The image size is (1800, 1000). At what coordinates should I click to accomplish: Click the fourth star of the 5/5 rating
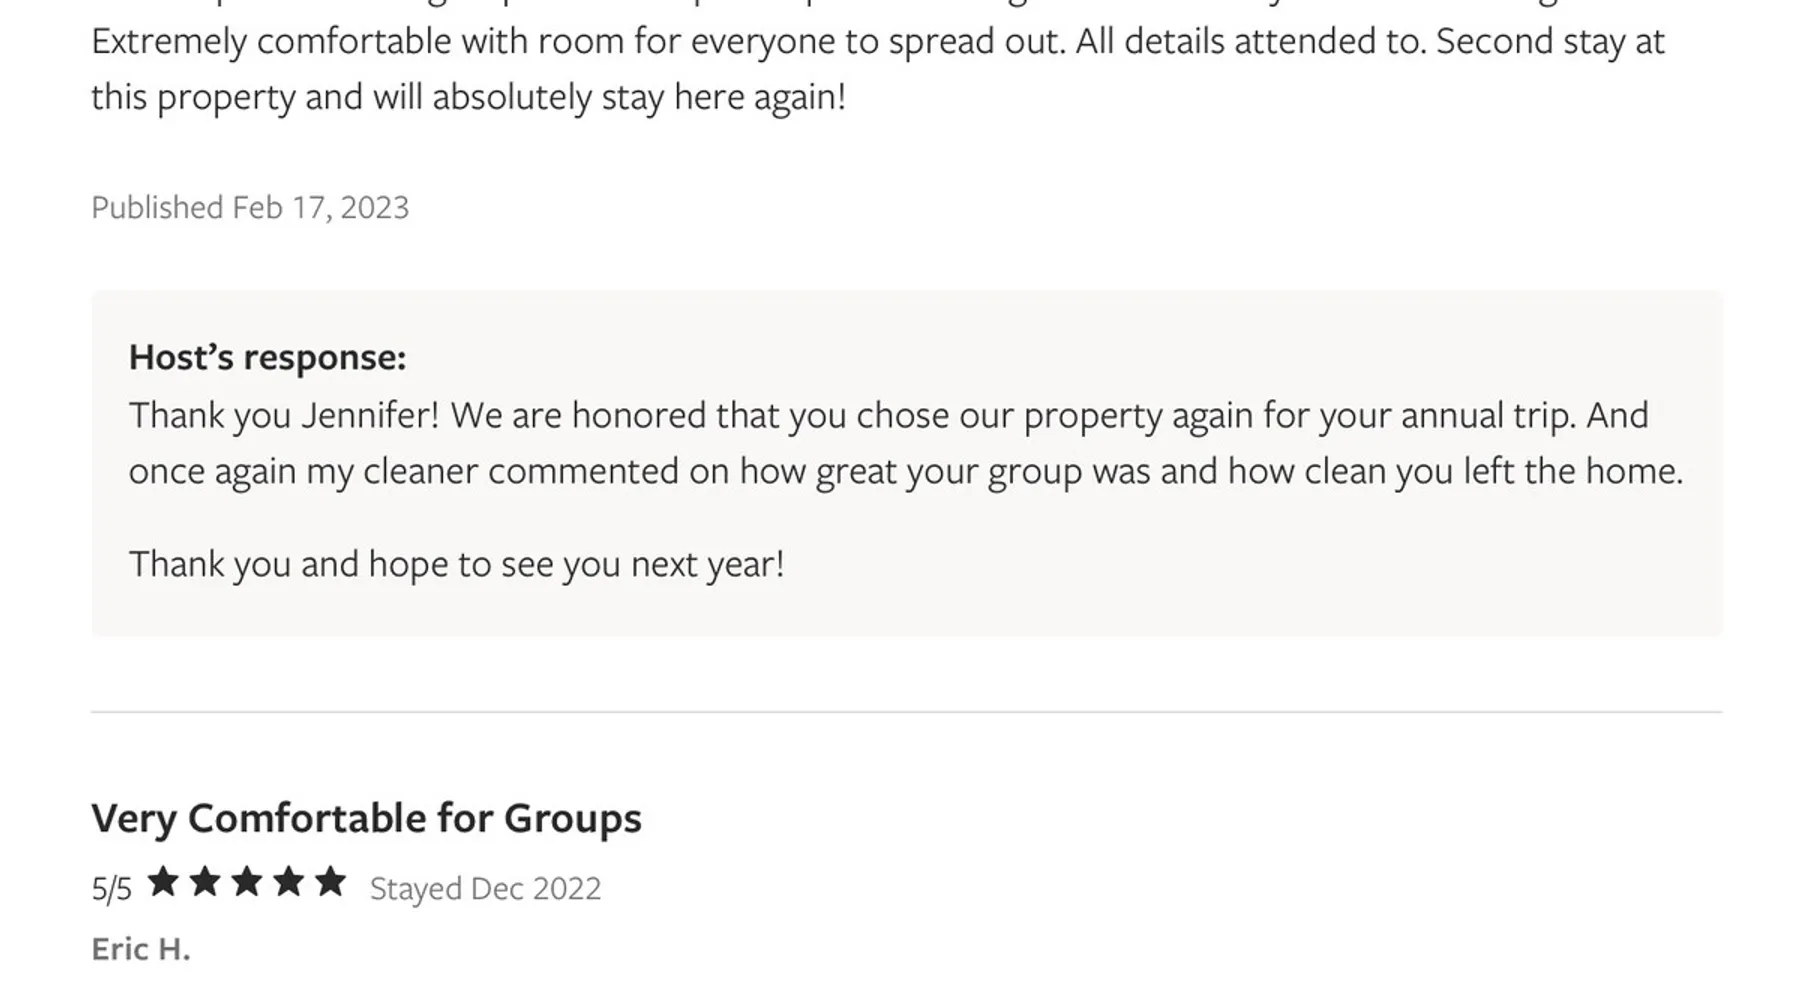(288, 882)
